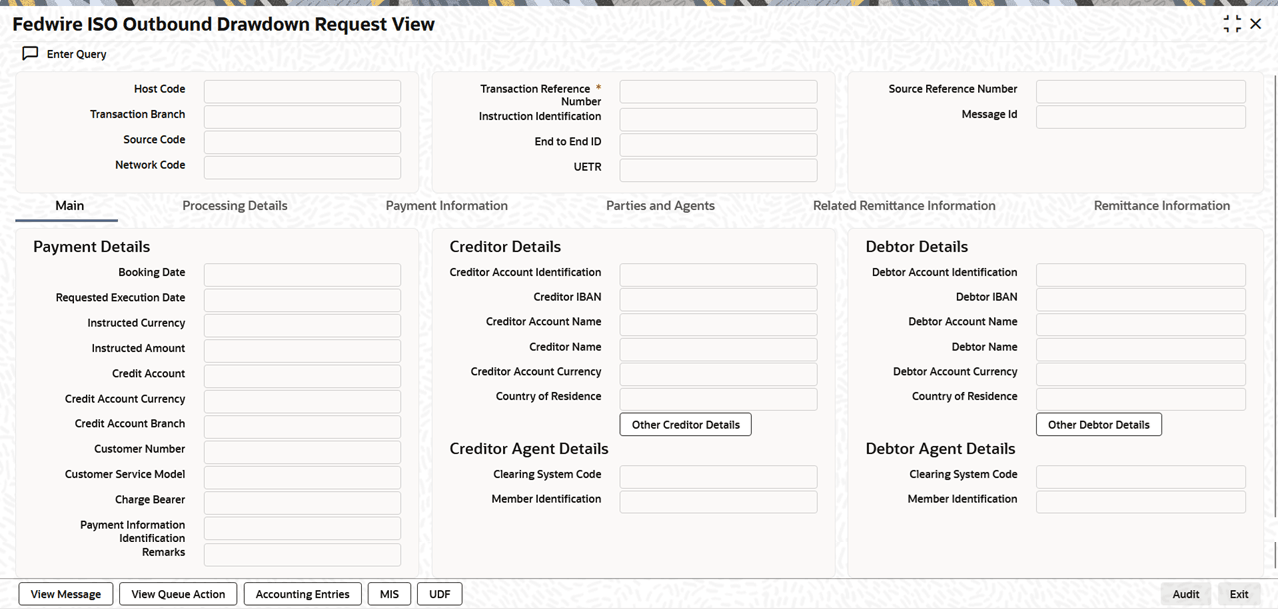1278x609 pixels.
Task: Select the Source Code input
Action: [302, 142]
